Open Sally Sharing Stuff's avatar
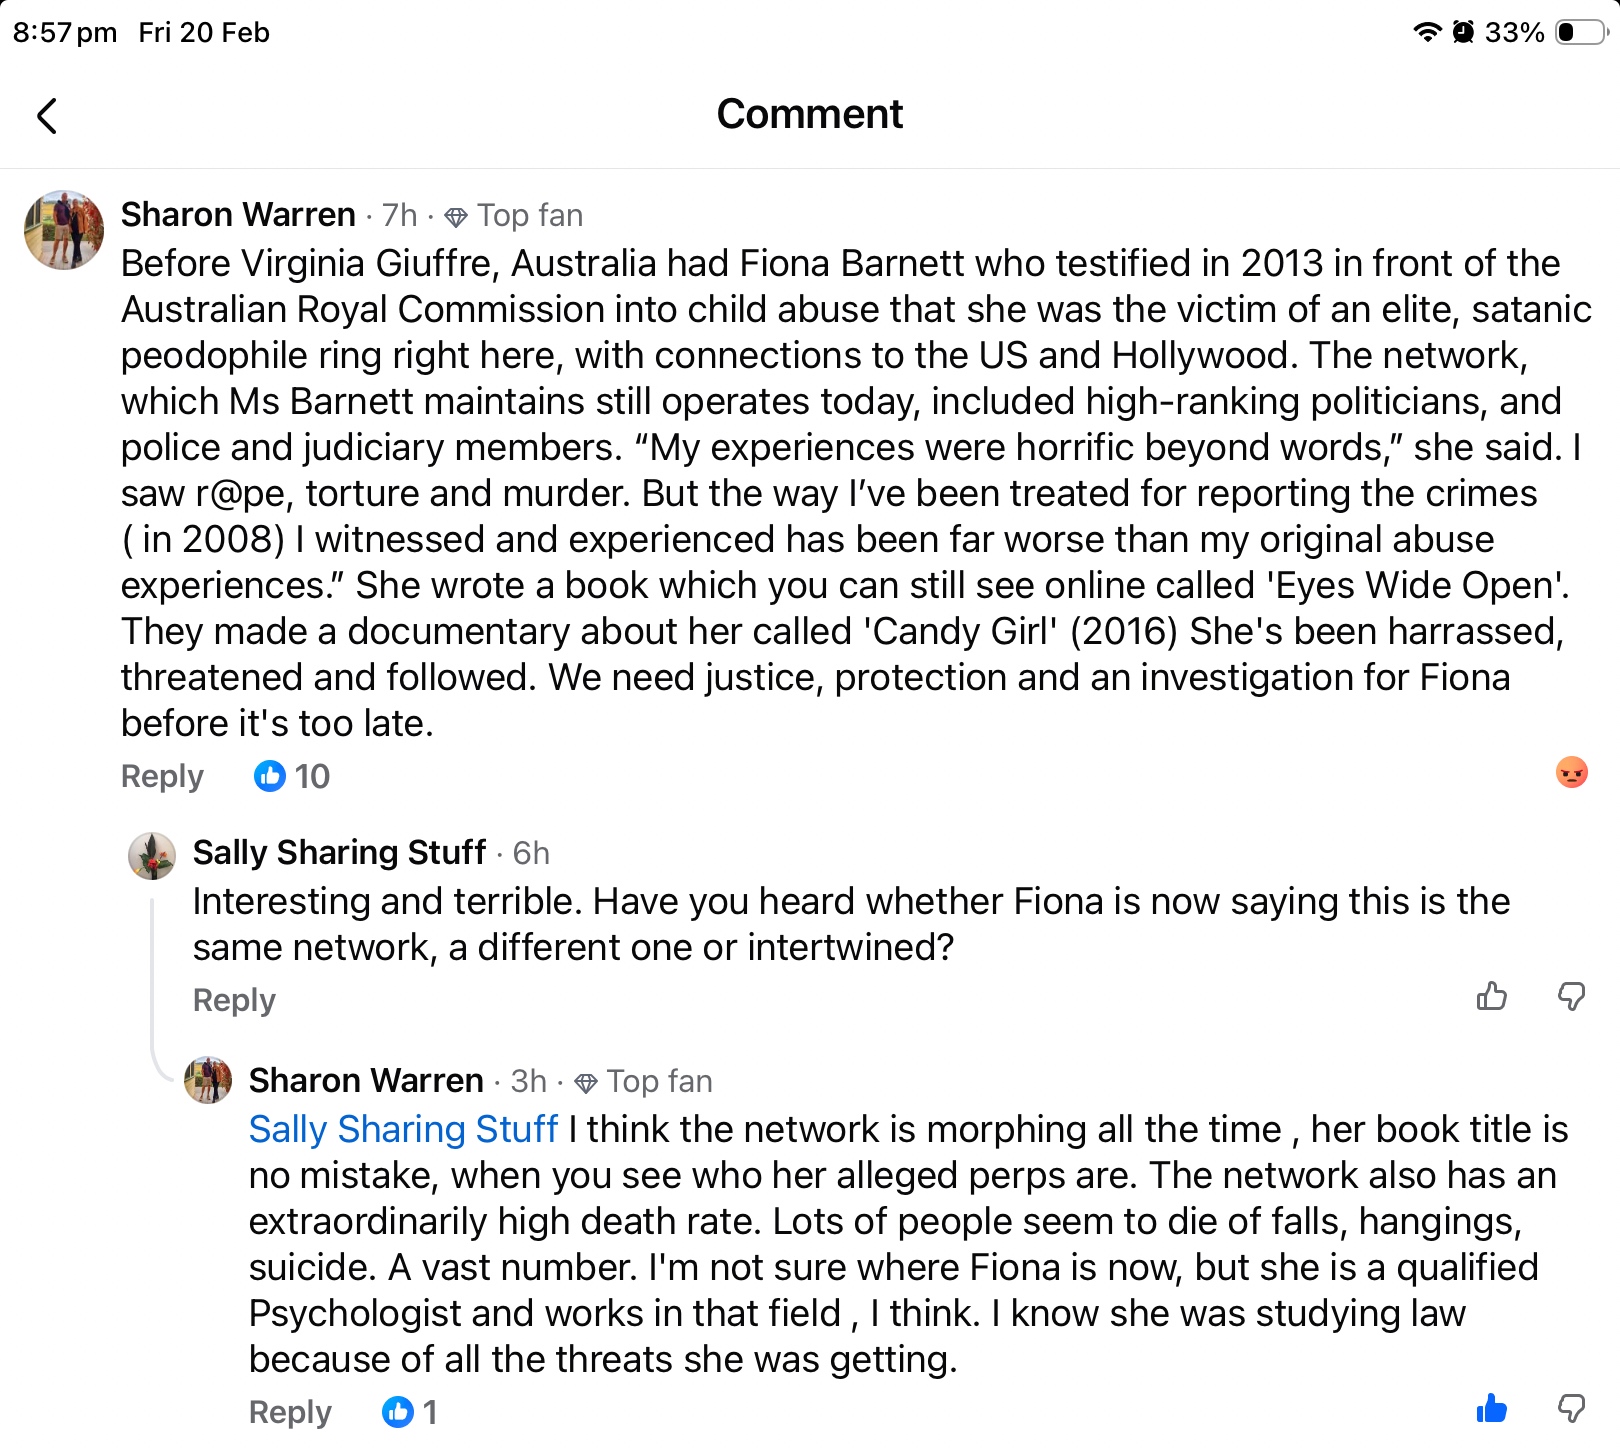Image resolution: width=1620 pixels, height=1448 pixels. (152, 856)
